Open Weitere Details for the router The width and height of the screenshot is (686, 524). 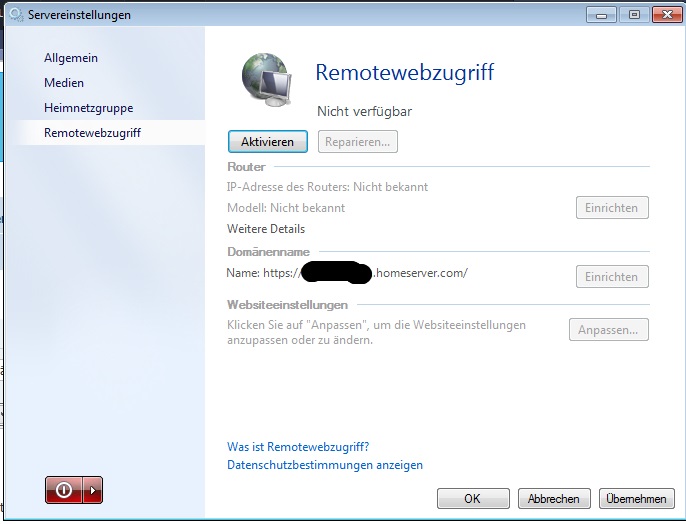266,229
